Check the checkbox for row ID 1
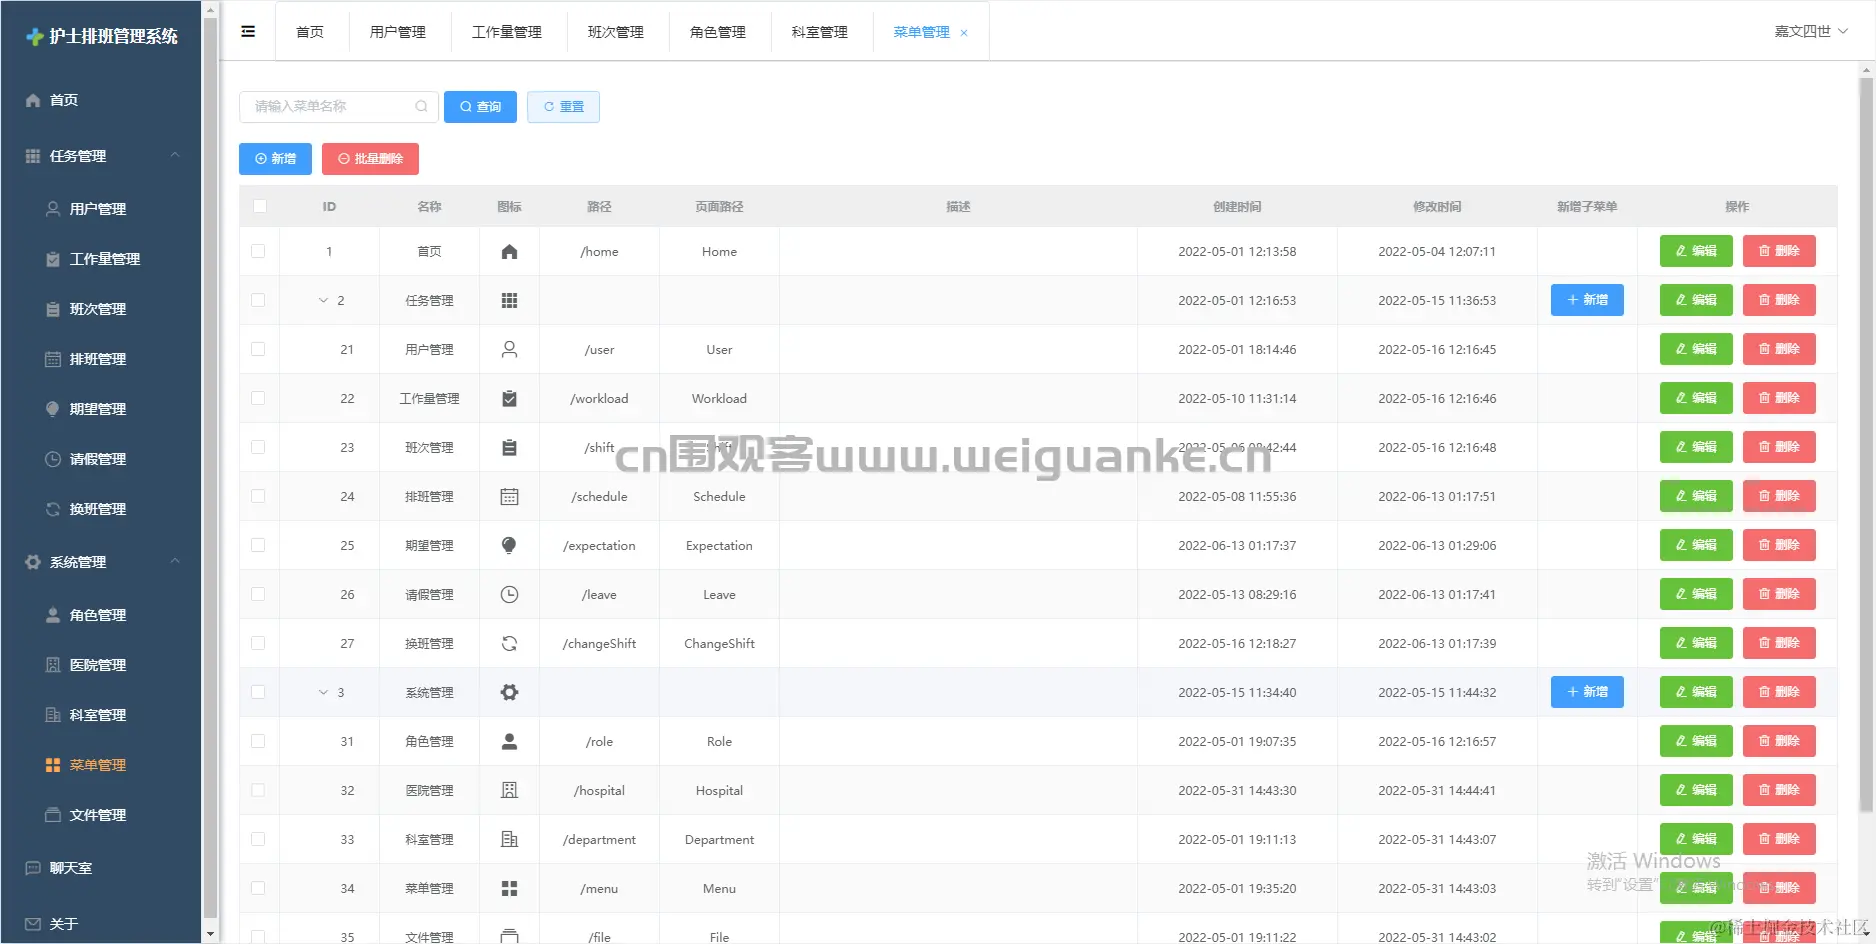 pos(258,251)
